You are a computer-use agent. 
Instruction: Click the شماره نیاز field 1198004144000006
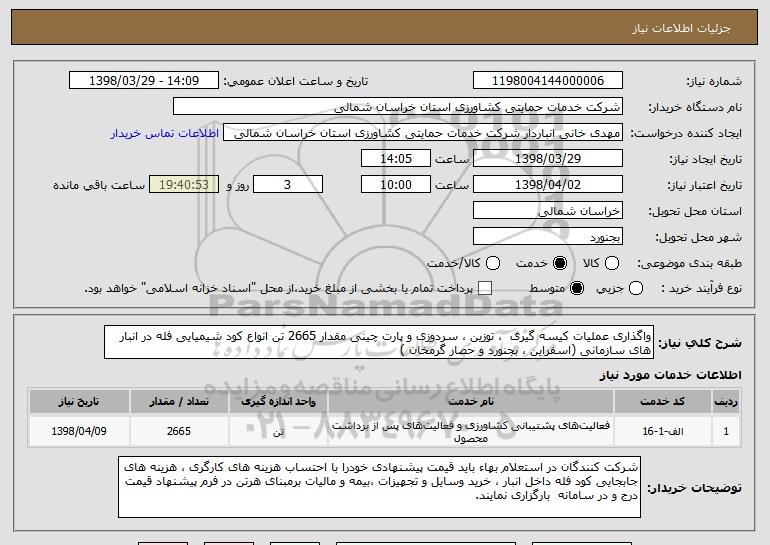[548, 81]
